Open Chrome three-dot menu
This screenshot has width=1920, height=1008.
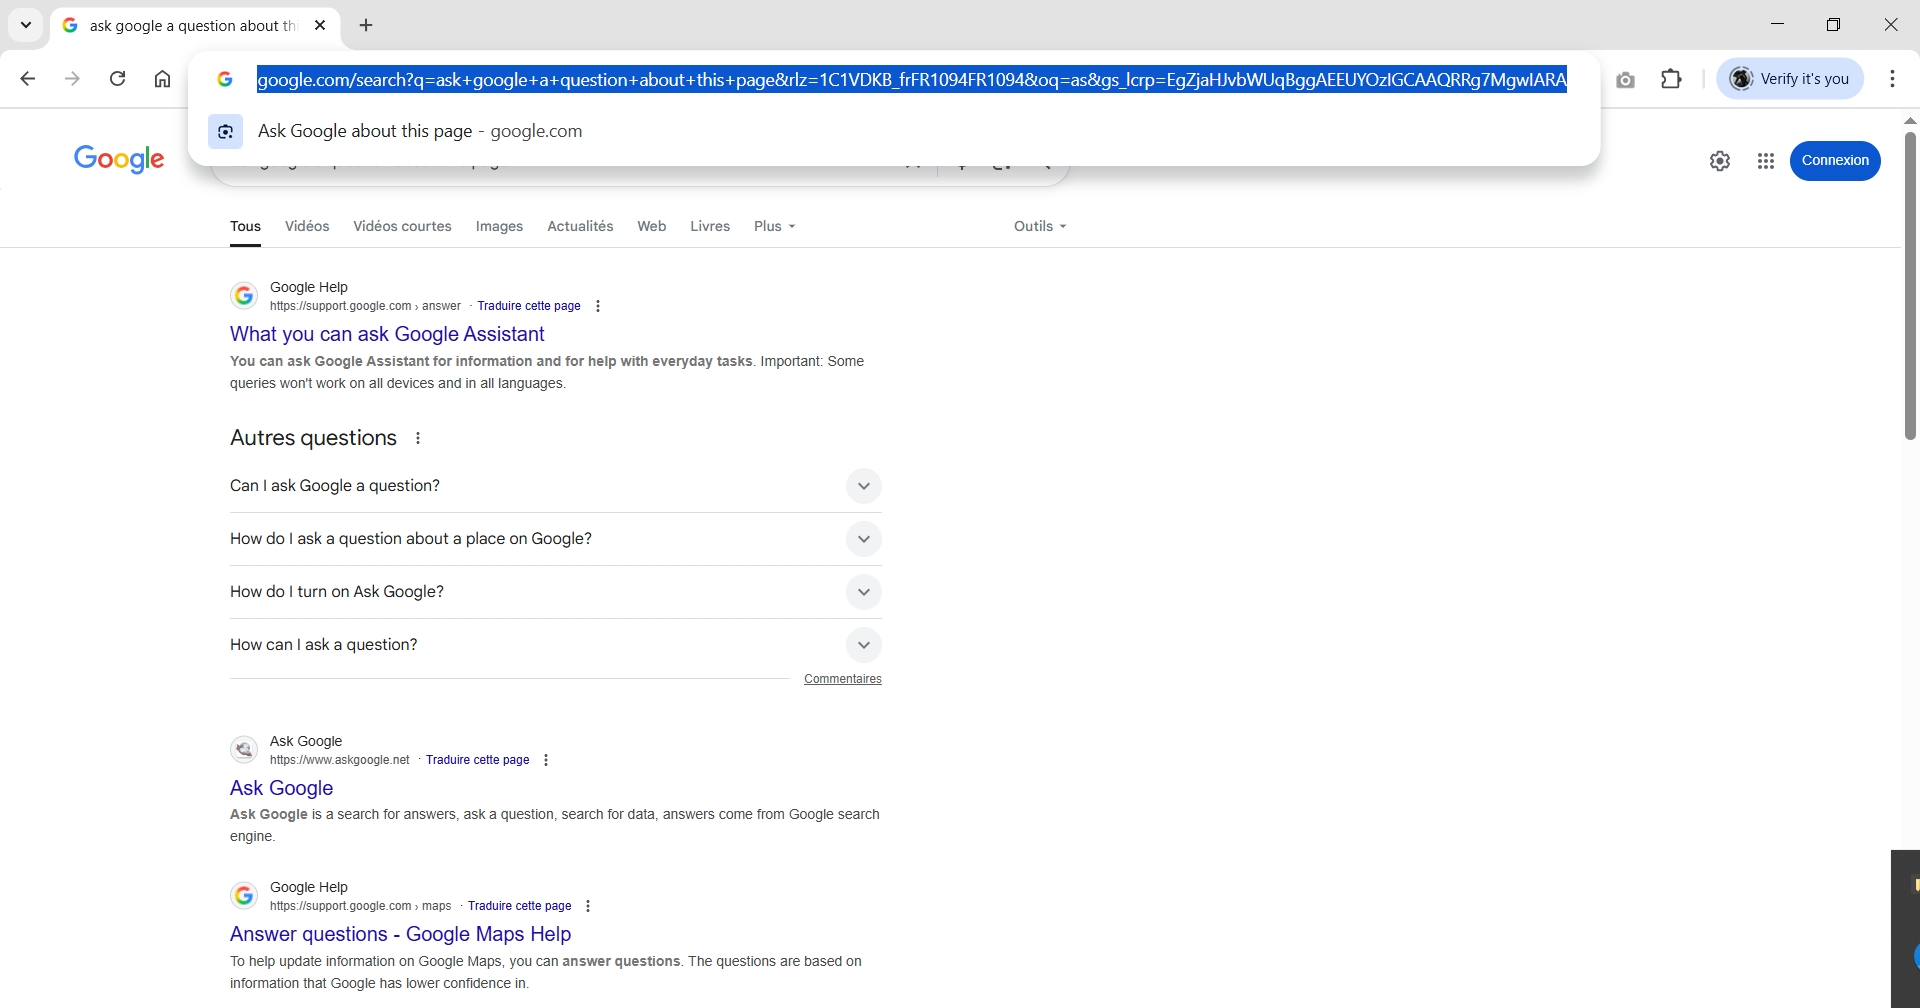1892,79
